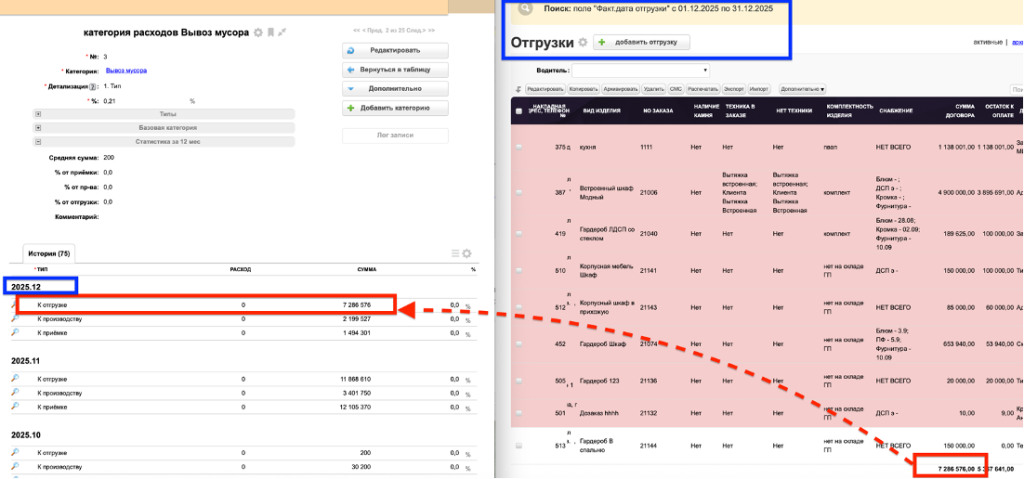Expand the Типы section
Screen dimensions: 1024x479
click(x=38, y=114)
